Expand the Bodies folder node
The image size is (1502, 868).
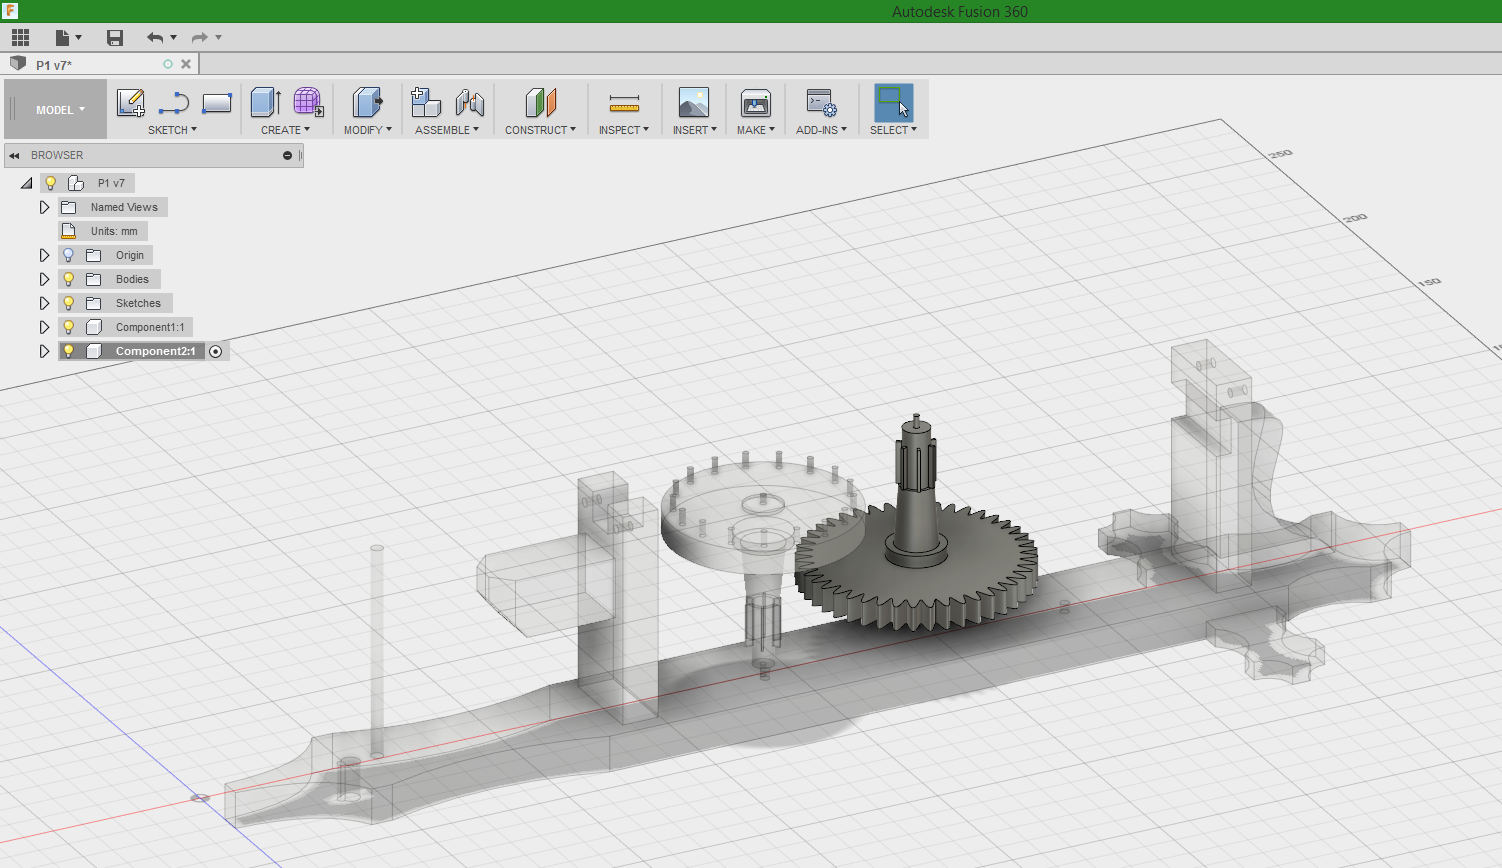point(44,279)
